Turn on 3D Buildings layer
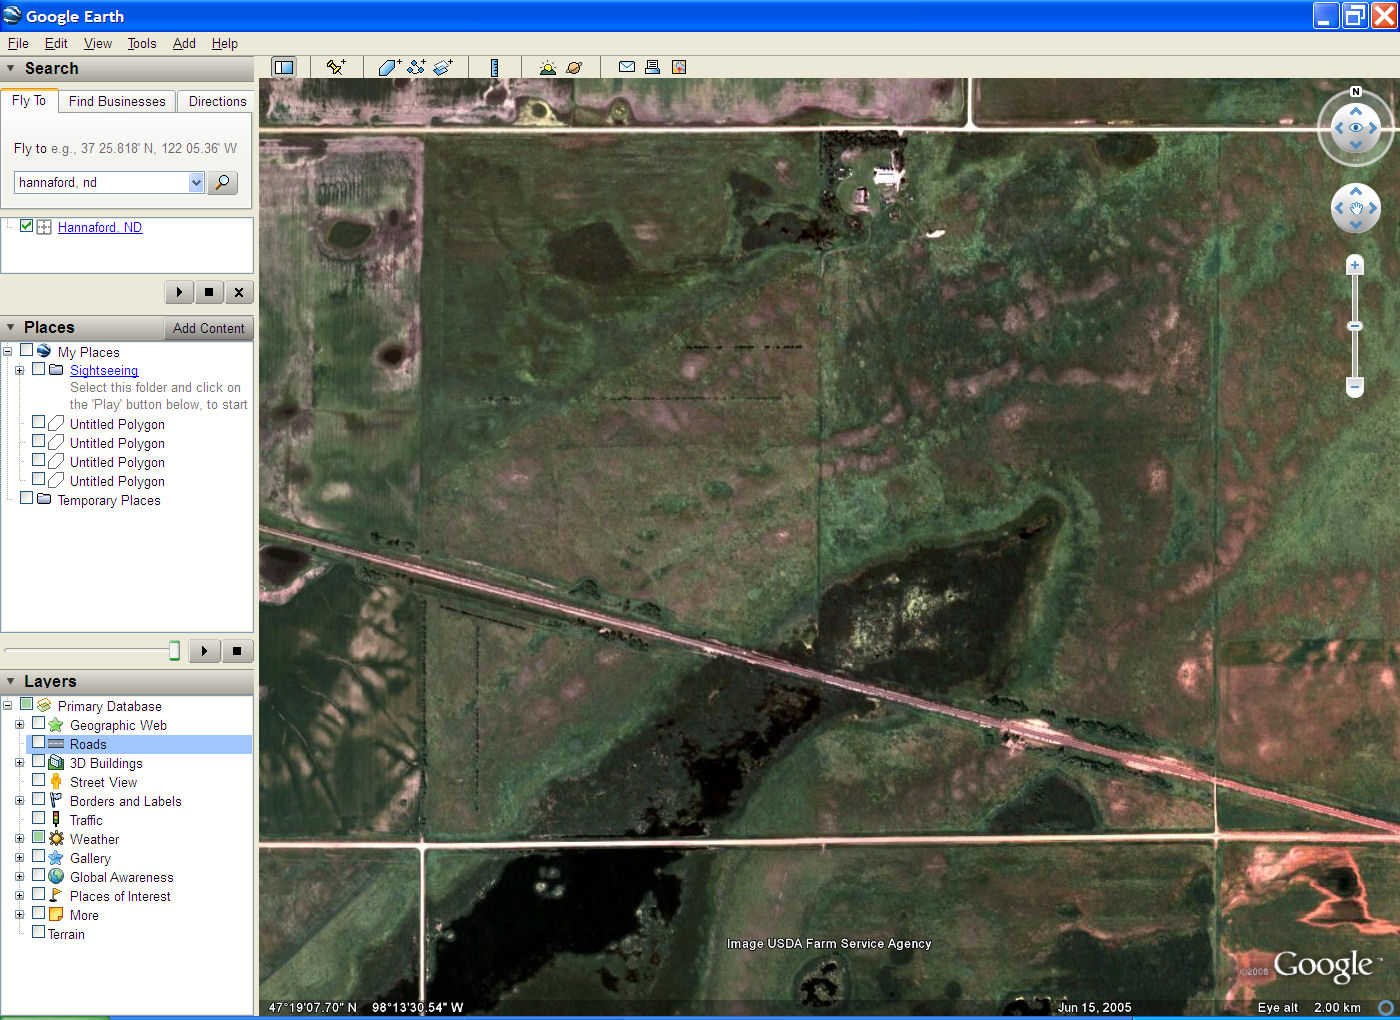 [x=39, y=762]
